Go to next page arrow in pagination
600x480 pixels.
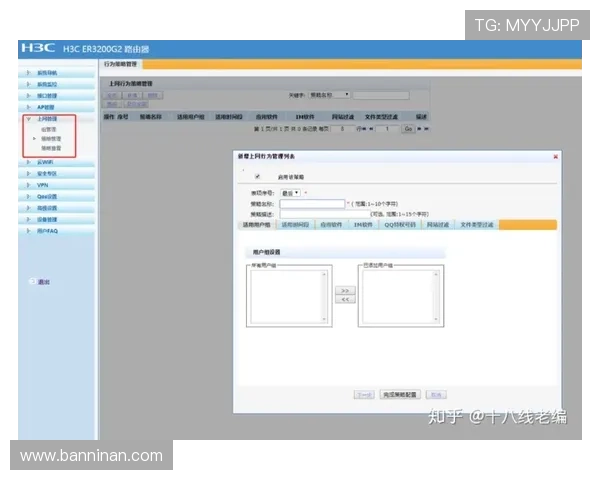pos(420,128)
